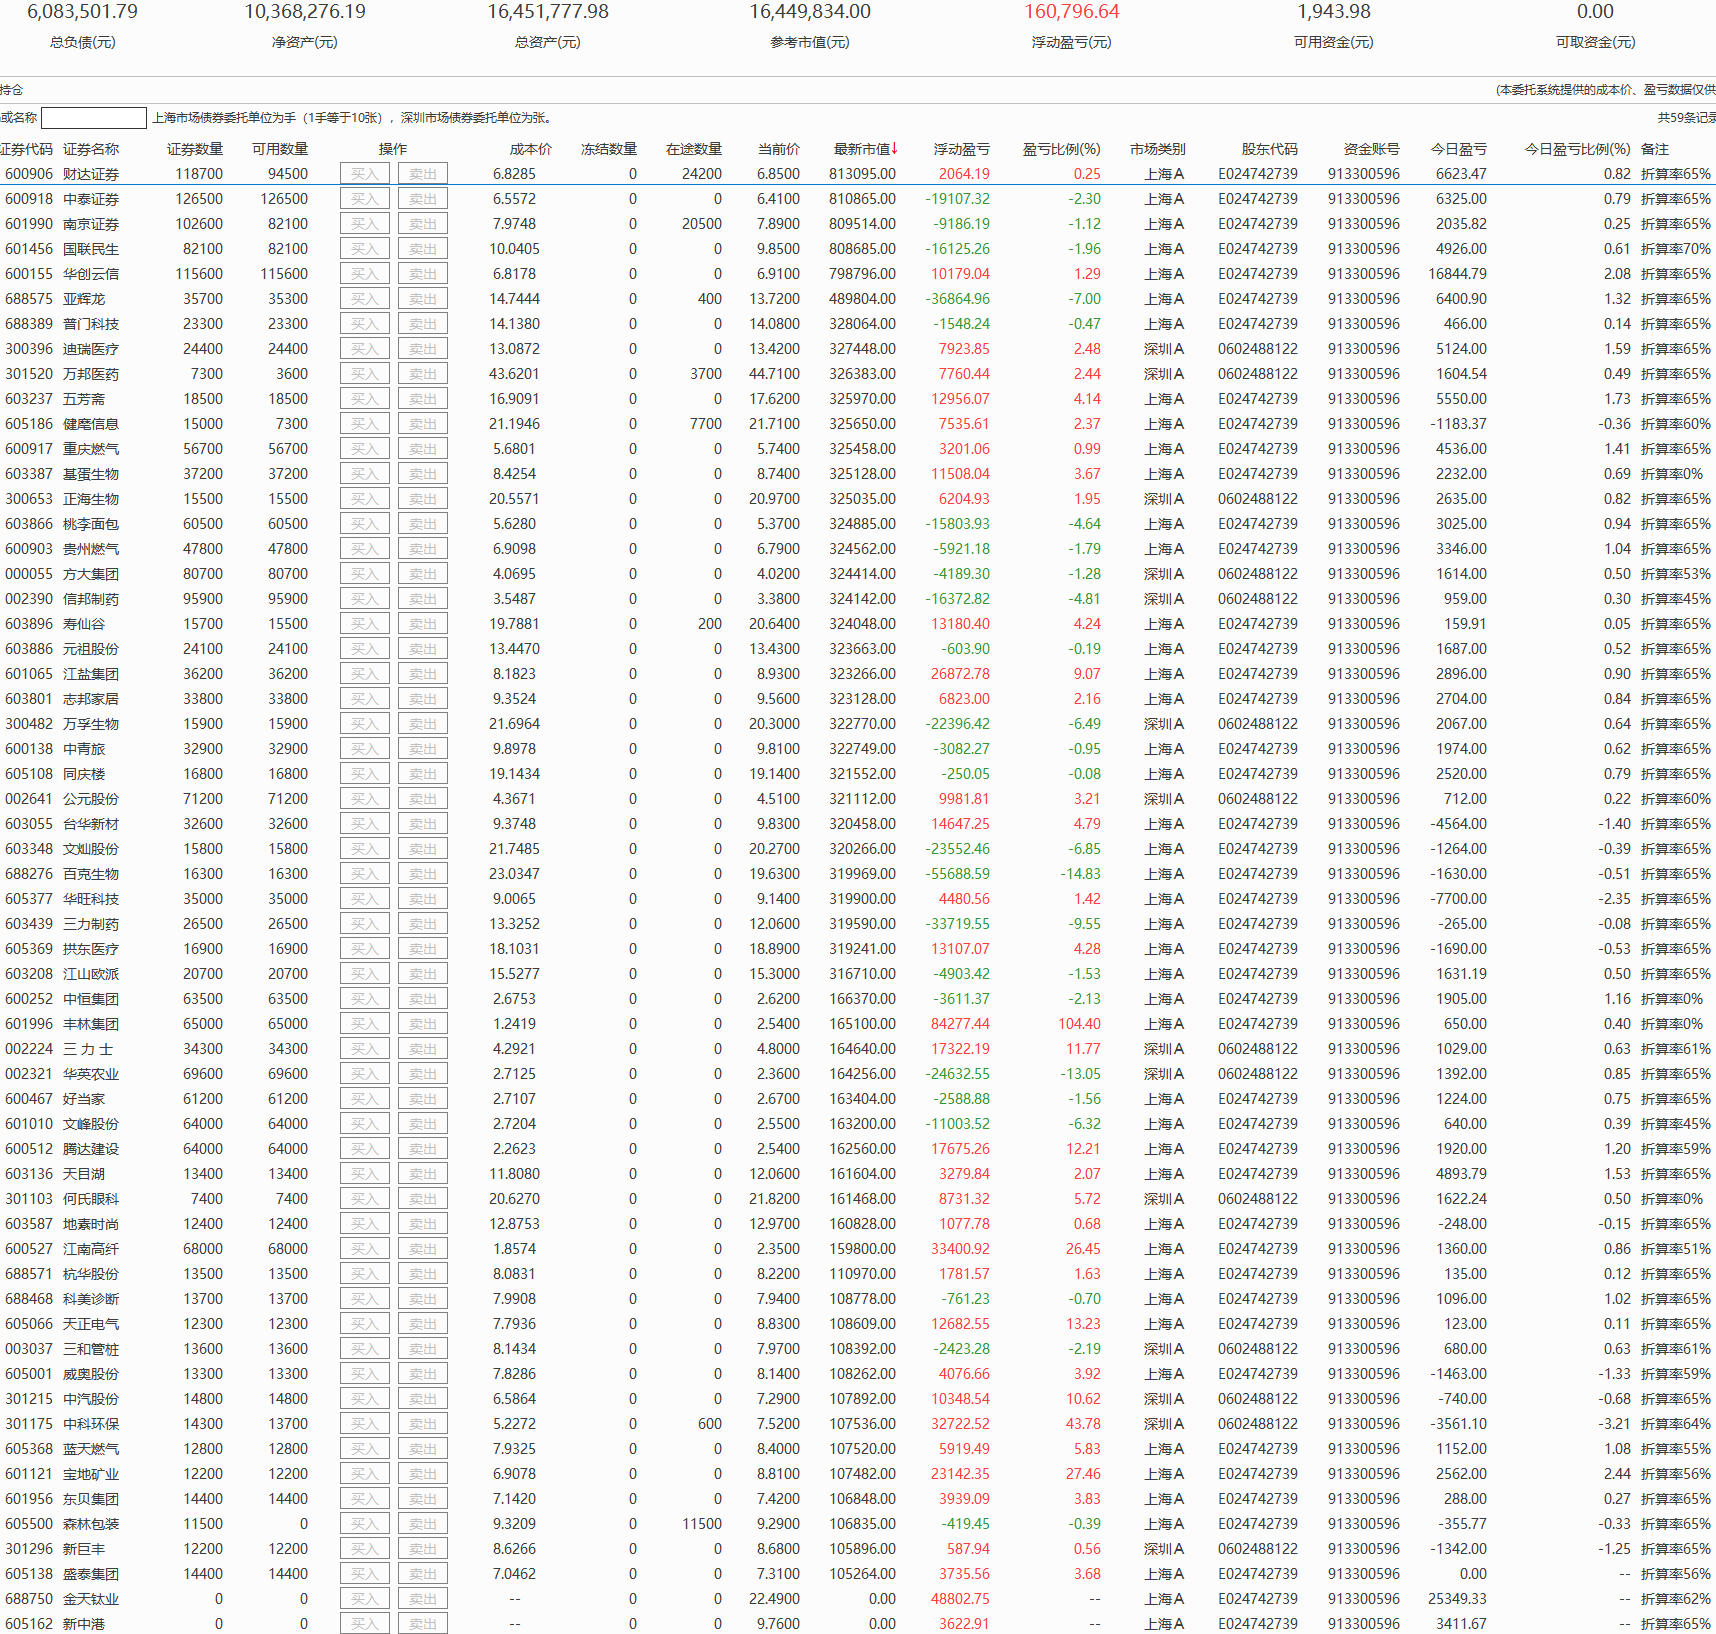
Task: Sort by the 当前价 column header
Action: [779, 149]
